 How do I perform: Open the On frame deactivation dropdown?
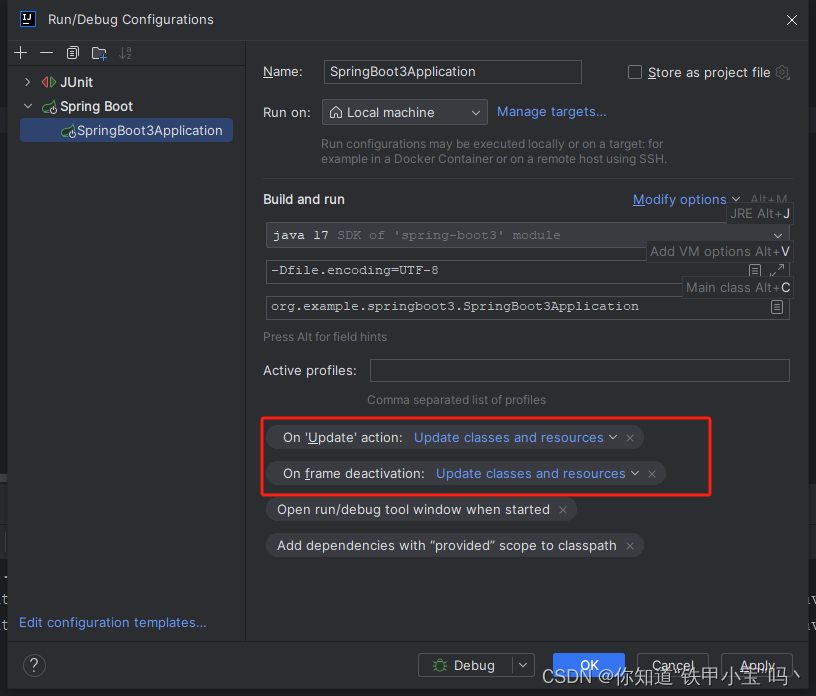point(537,473)
